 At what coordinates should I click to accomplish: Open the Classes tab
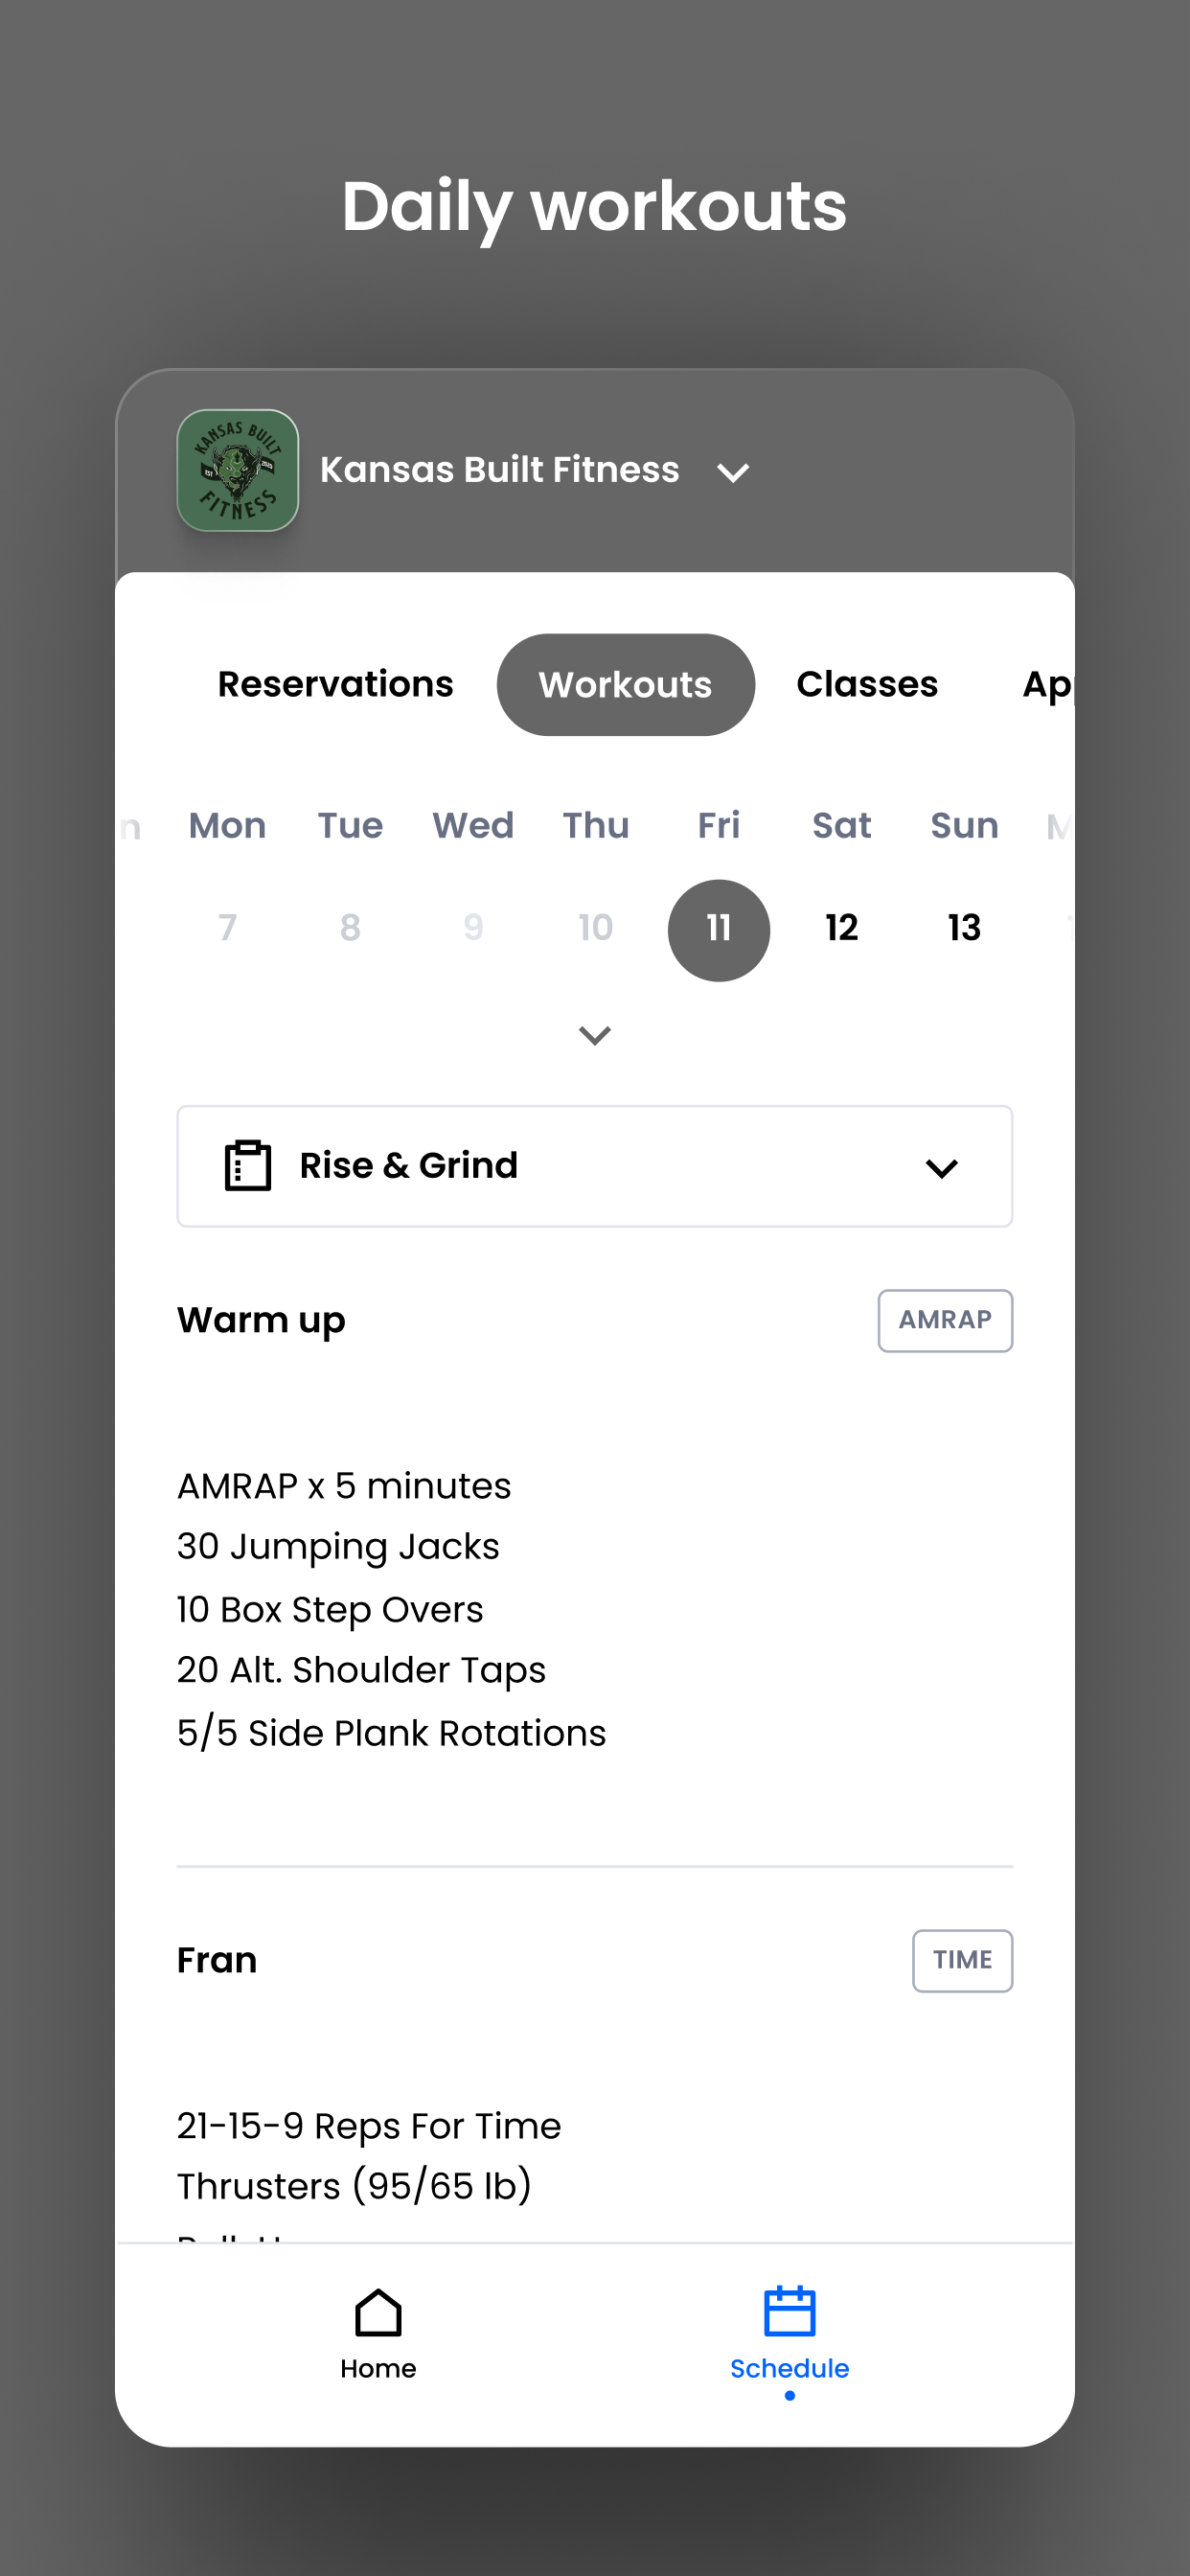[867, 684]
